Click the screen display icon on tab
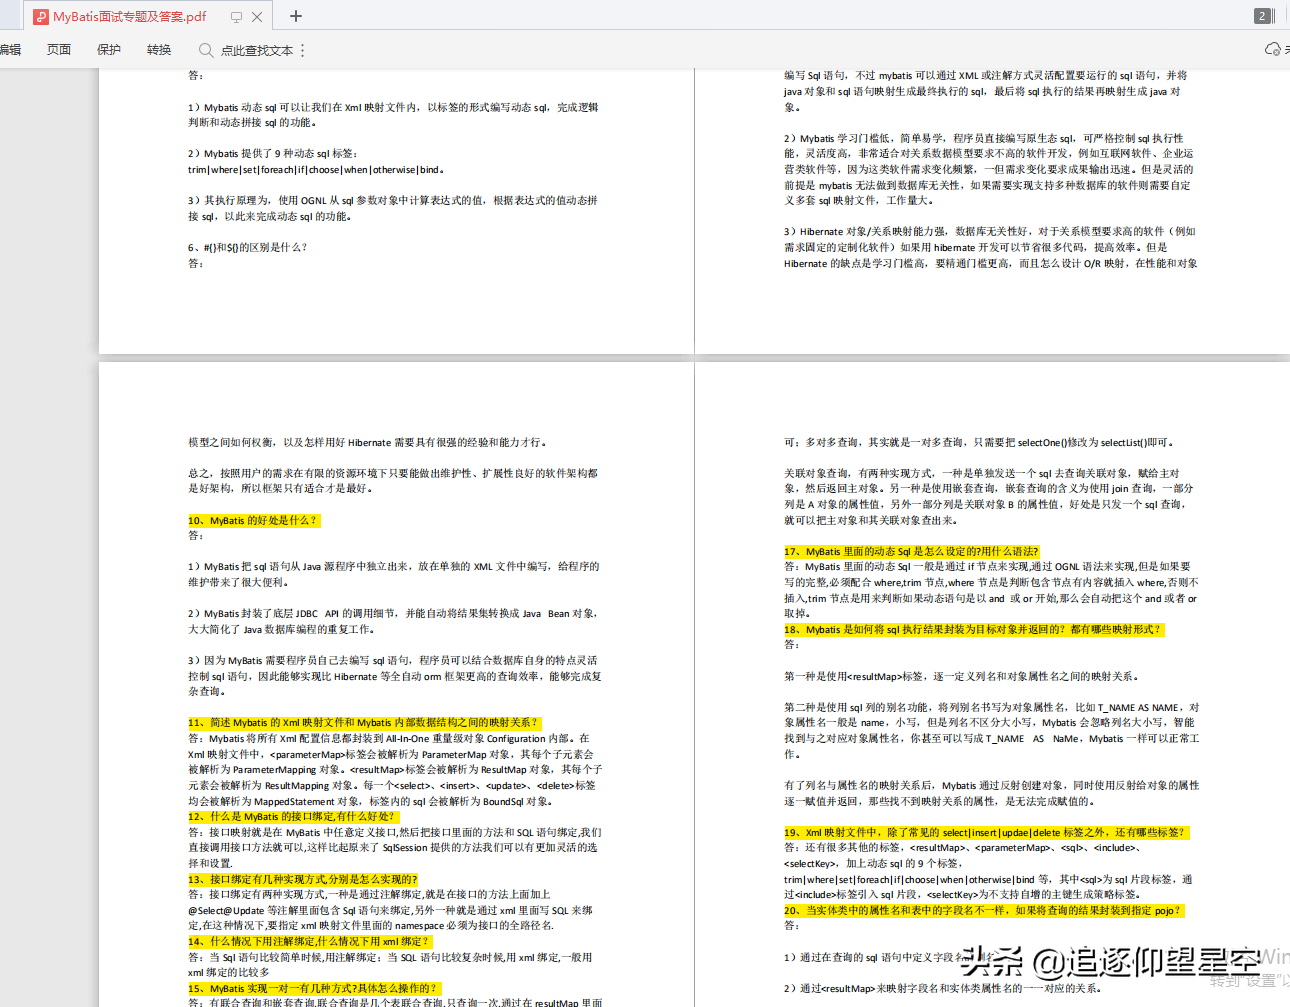 click(x=237, y=16)
